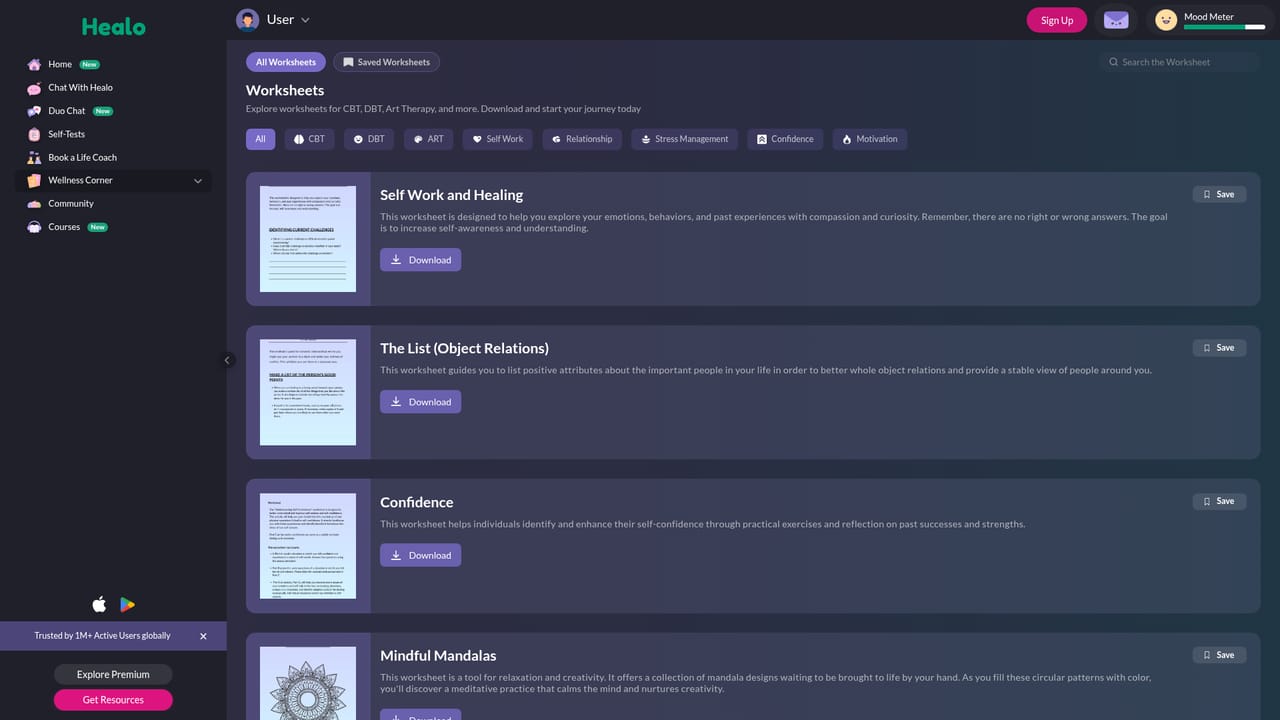Save the Self Work and Healing worksheet
The height and width of the screenshot is (720, 1280).
[1219, 194]
